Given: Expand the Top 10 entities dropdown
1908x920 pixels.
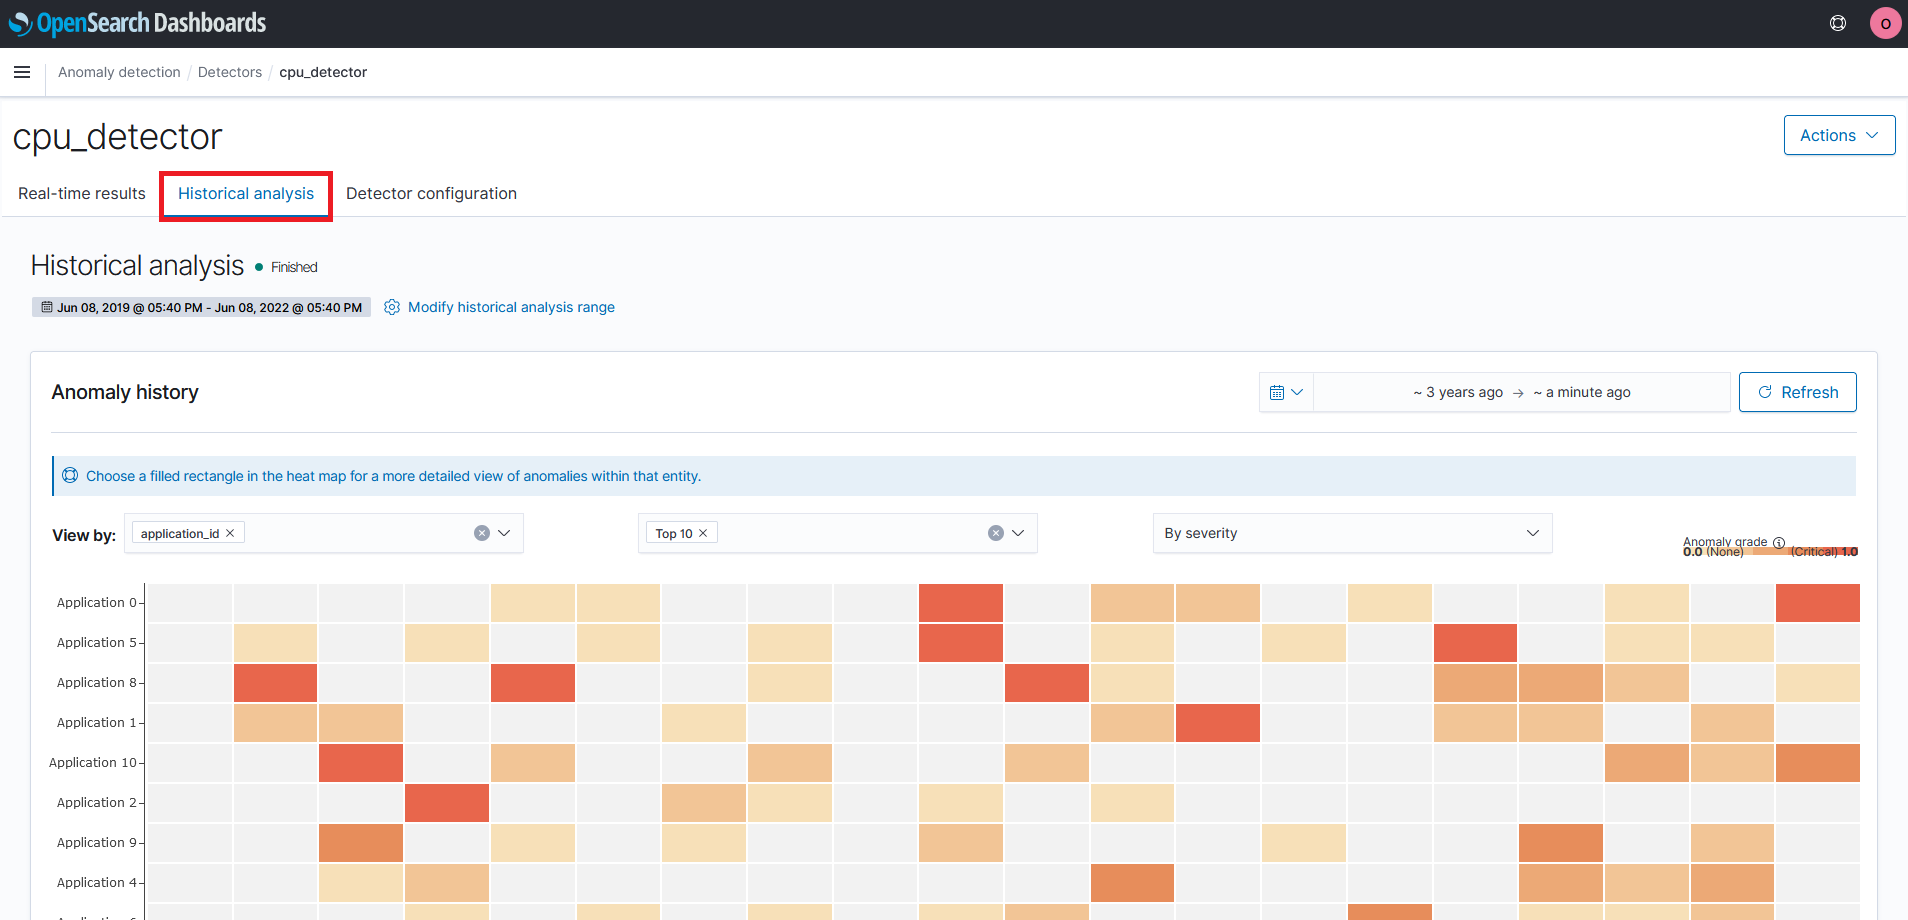Looking at the screenshot, I should pyautogui.click(x=1018, y=533).
